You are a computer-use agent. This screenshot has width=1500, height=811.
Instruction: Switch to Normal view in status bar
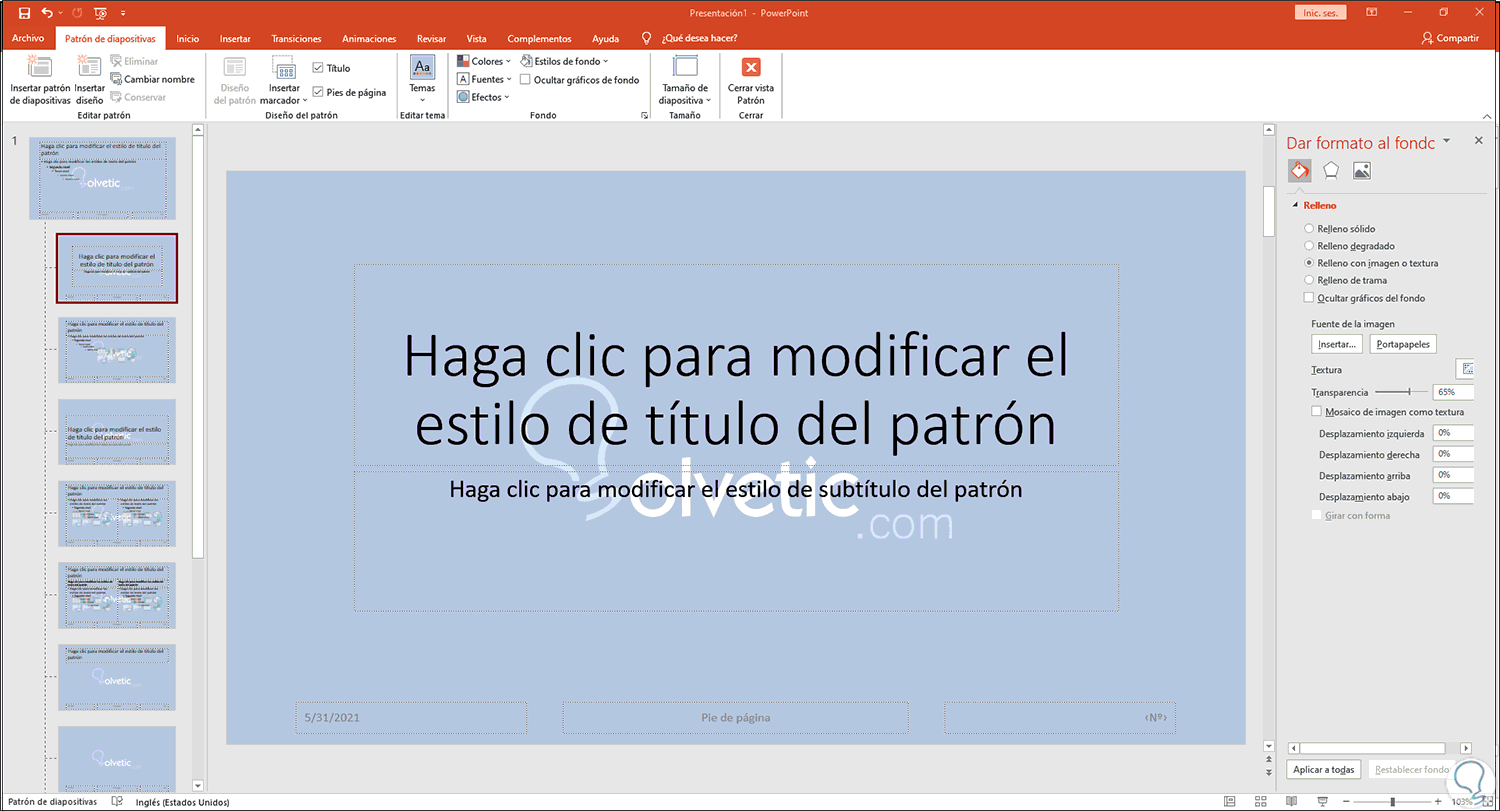(x=1230, y=802)
